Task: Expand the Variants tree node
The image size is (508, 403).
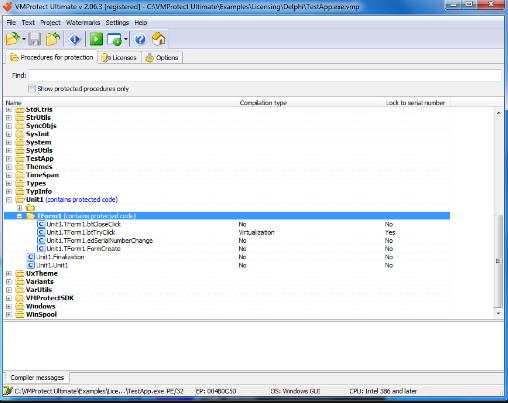Action: point(9,282)
